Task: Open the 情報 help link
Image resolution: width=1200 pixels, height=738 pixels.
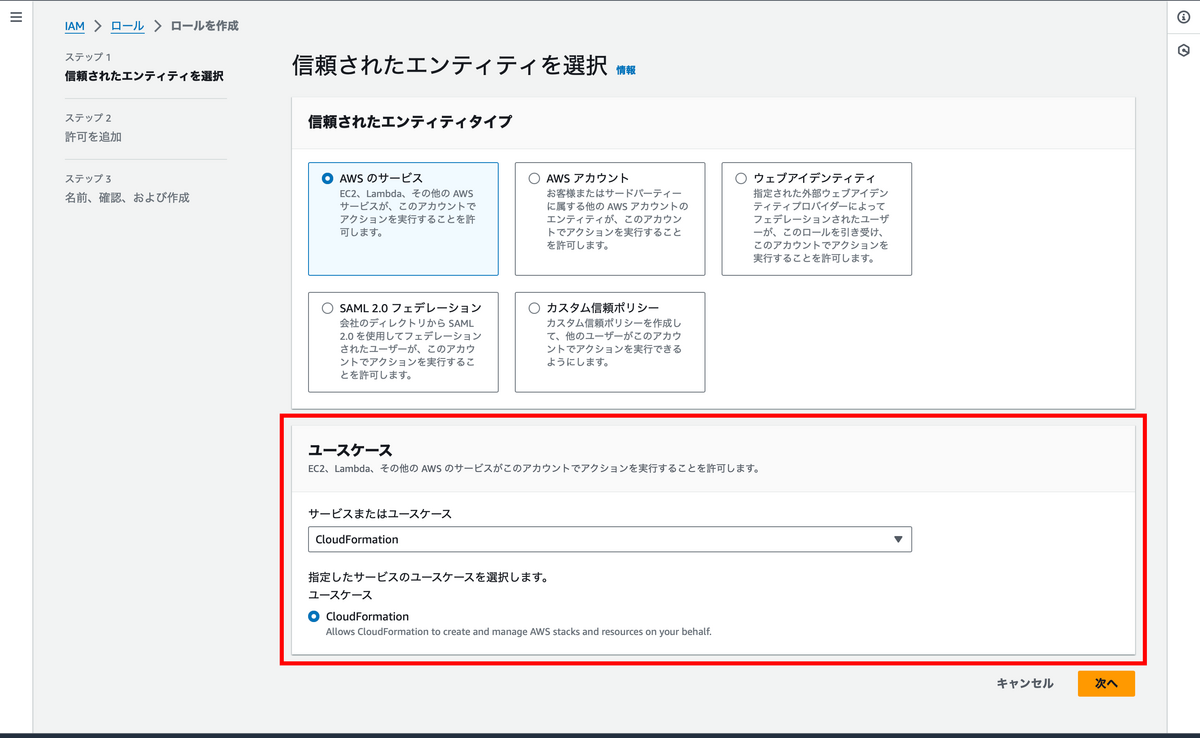Action: pyautogui.click(x=626, y=70)
